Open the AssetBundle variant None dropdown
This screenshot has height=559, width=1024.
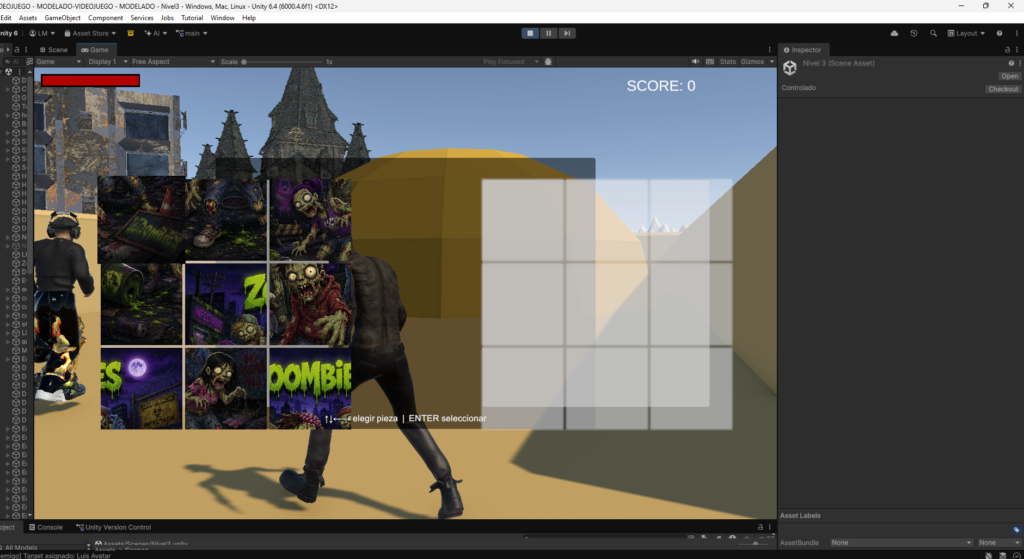click(999, 543)
